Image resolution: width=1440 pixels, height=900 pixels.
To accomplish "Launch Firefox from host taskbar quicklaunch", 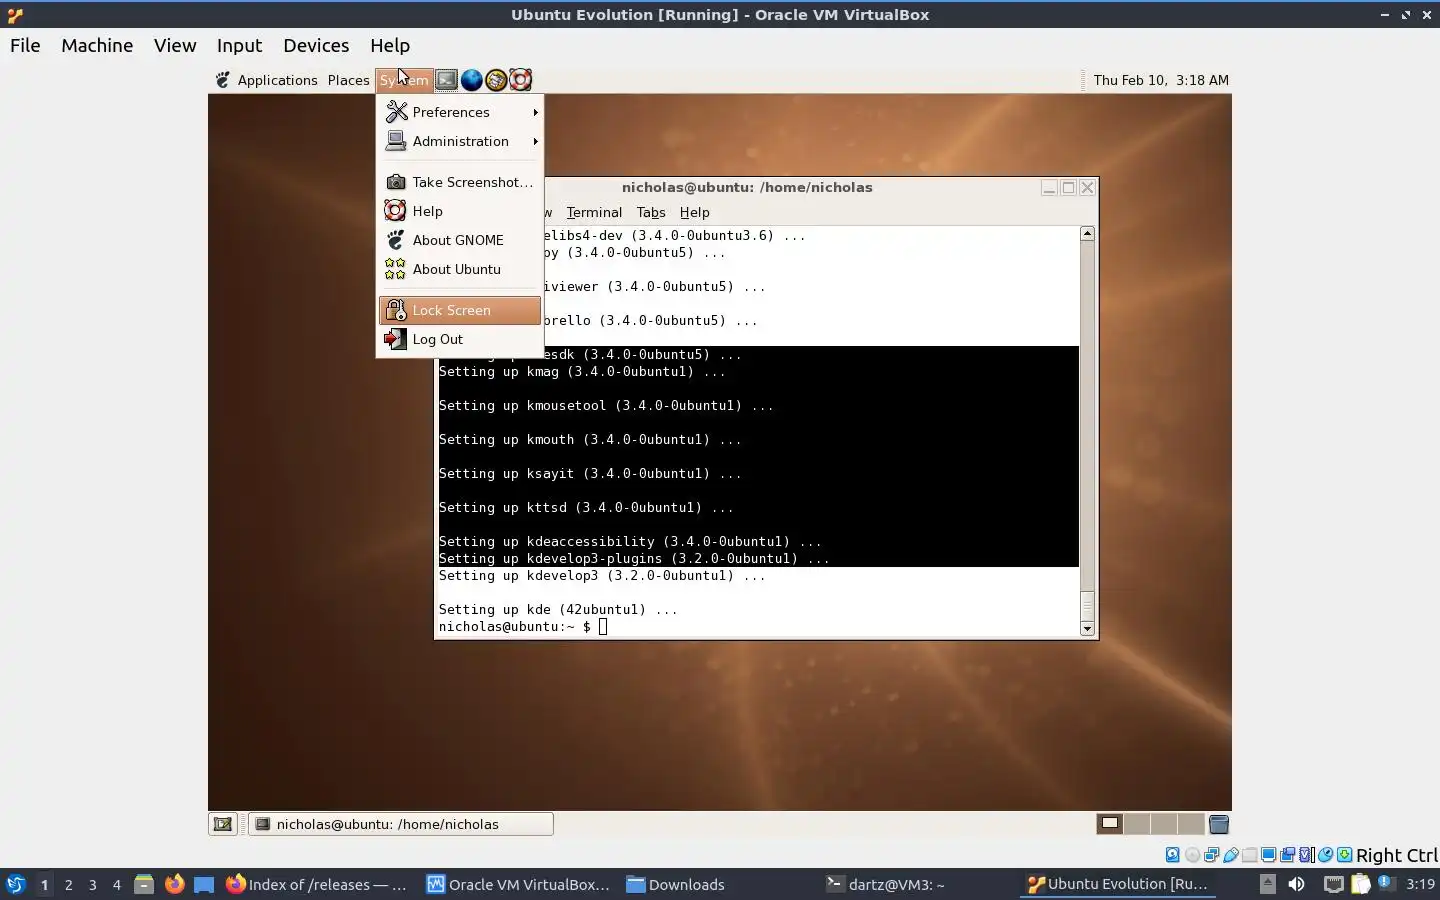I will [x=174, y=884].
